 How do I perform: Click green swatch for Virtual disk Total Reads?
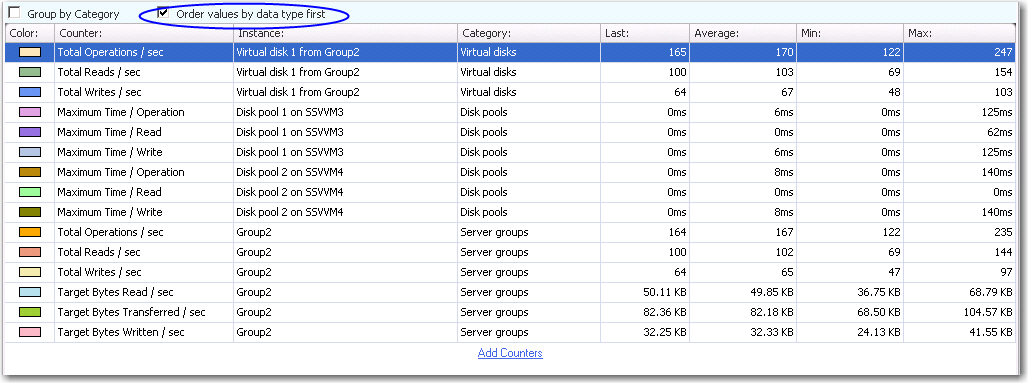(x=31, y=72)
